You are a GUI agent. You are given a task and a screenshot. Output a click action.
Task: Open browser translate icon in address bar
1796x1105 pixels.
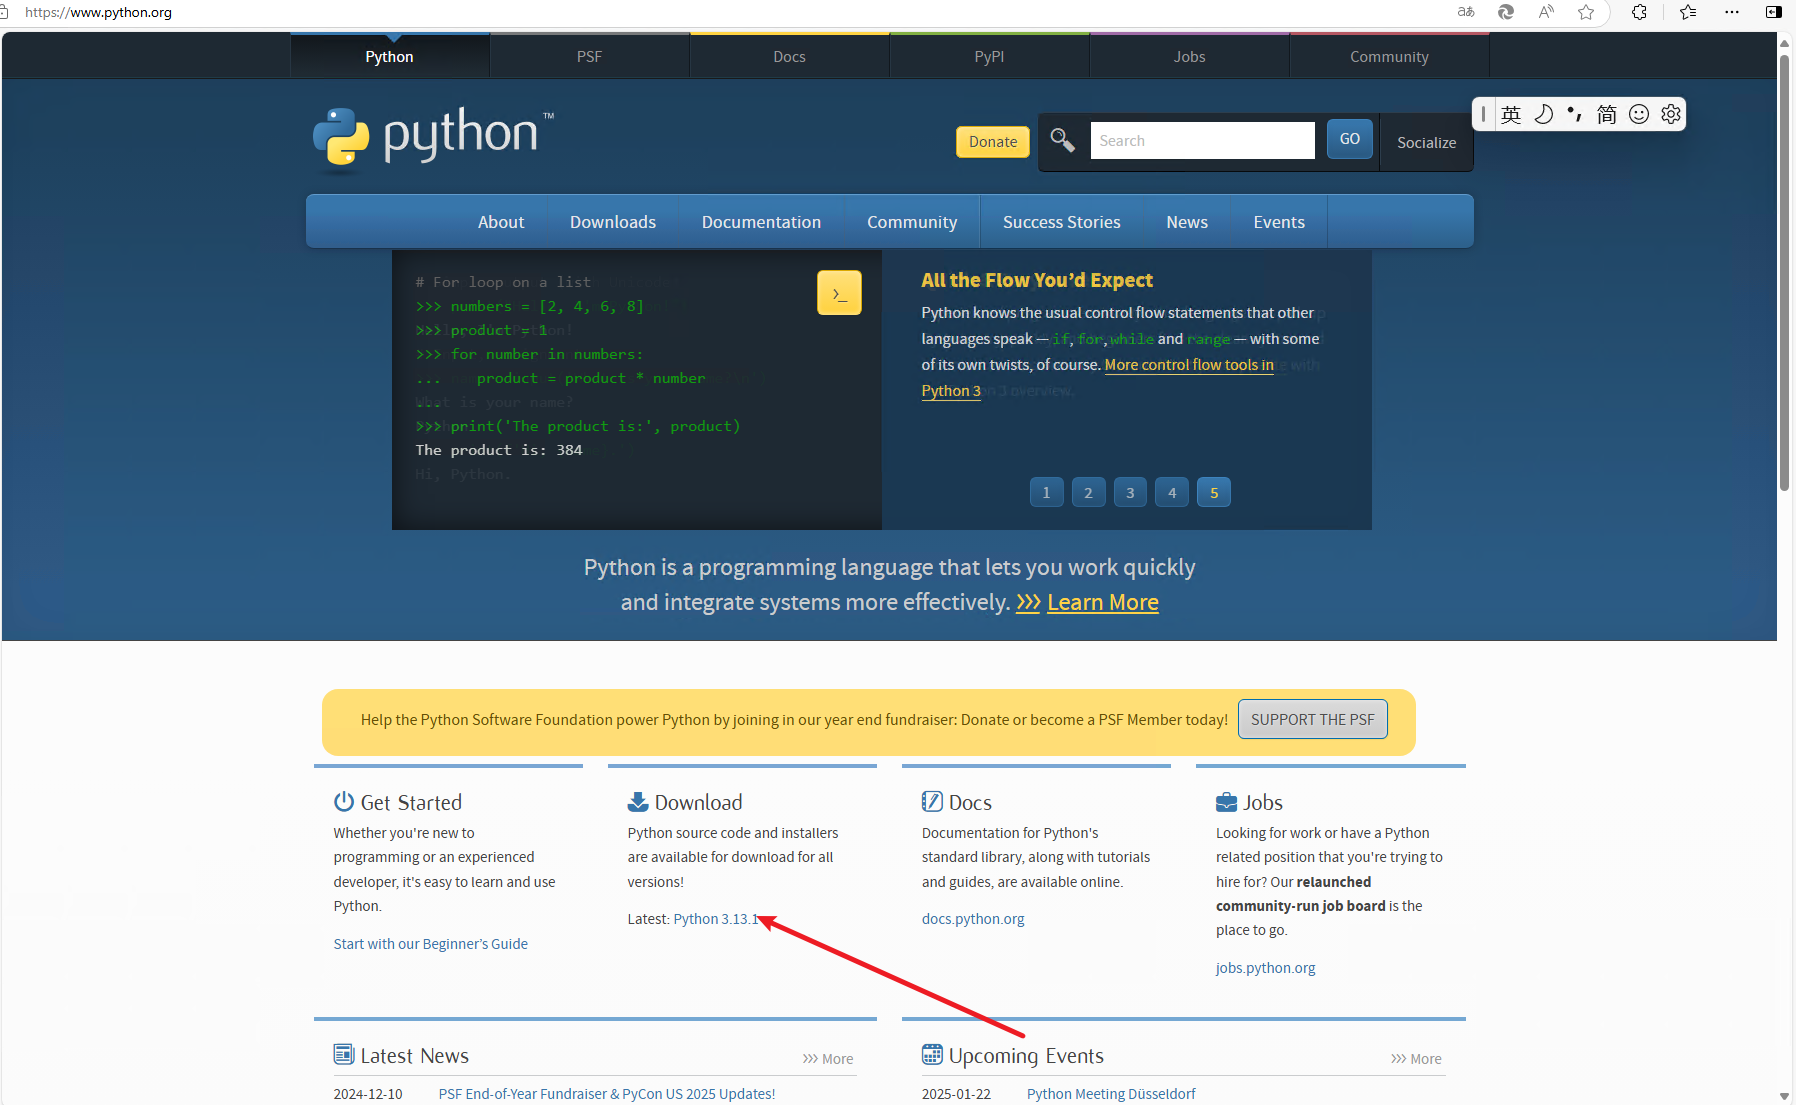1466,12
